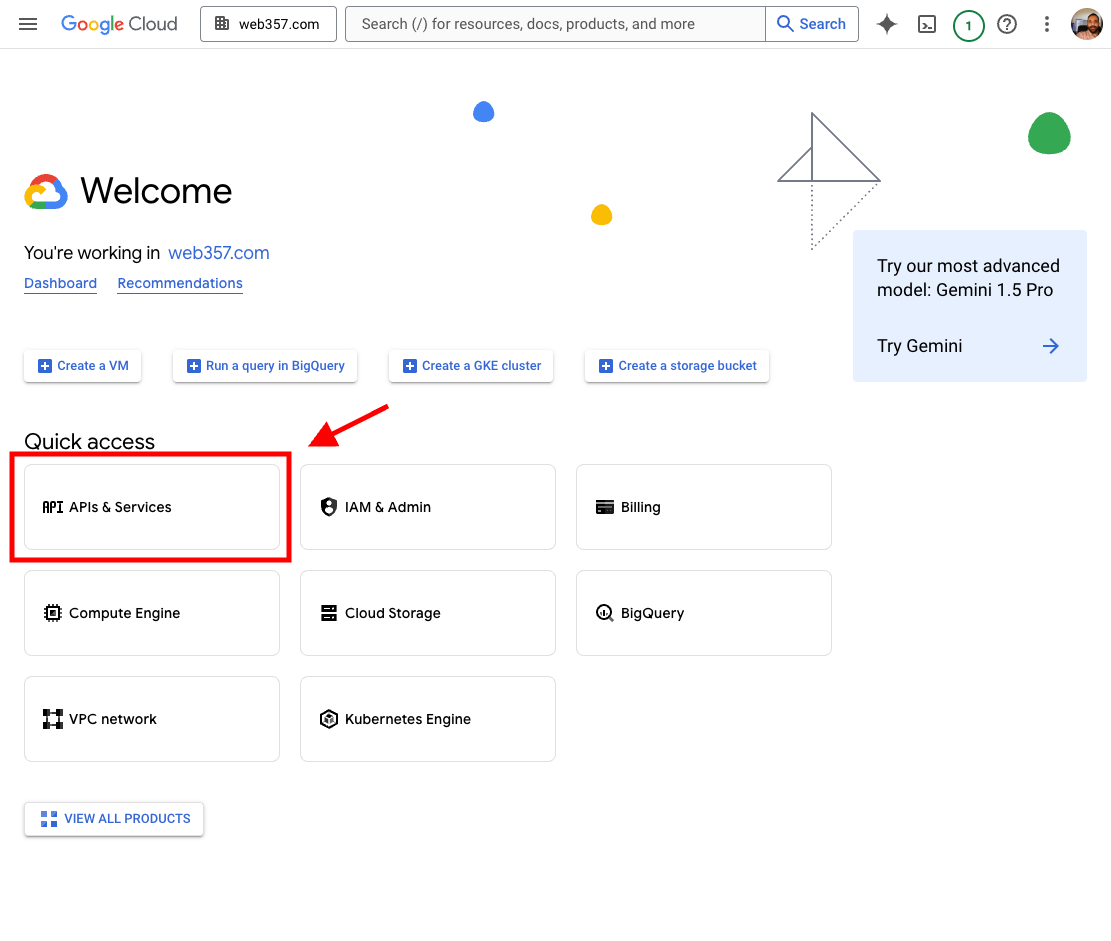Click the Welcome heading text

[x=156, y=191]
